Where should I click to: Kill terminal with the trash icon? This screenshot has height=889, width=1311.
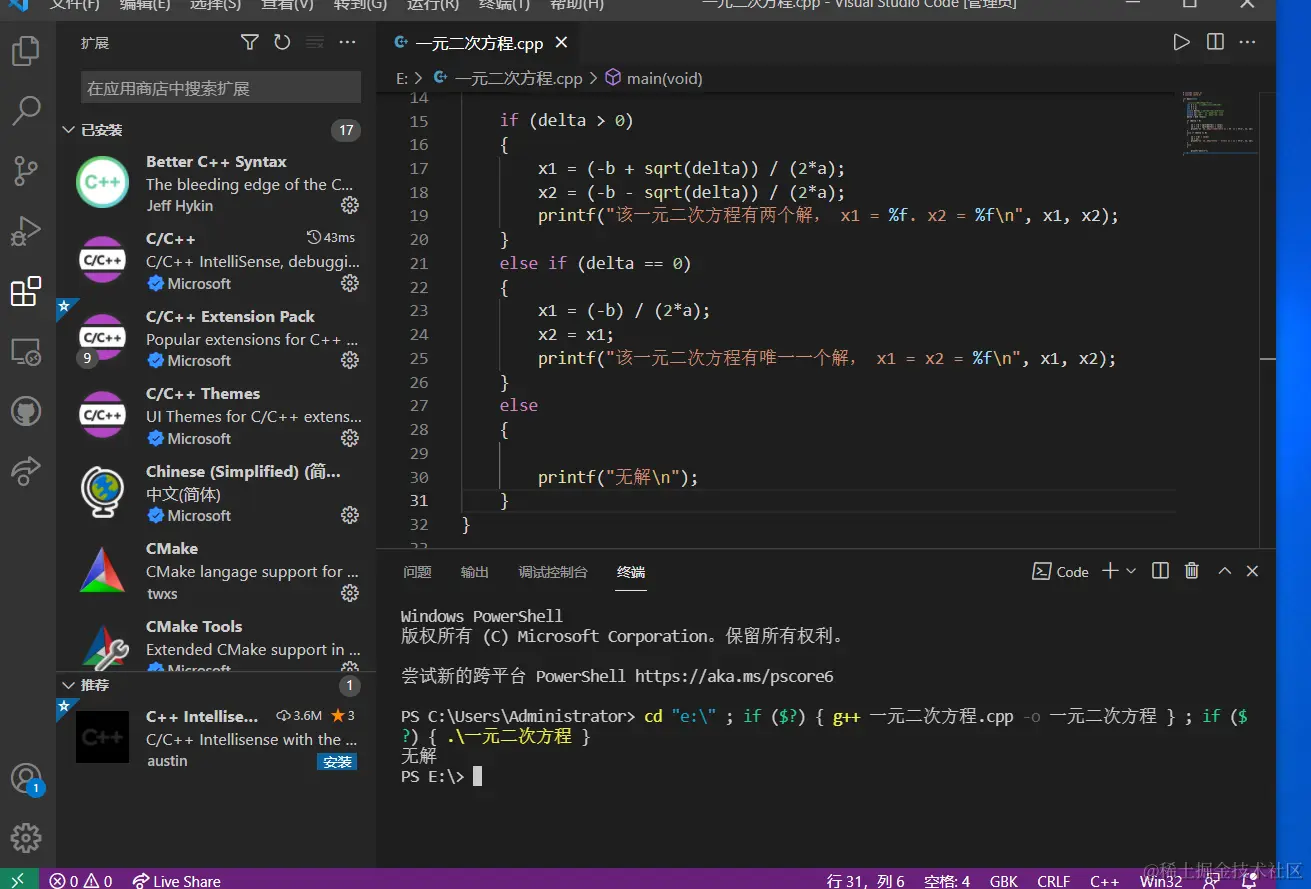(x=1191, y=571)
